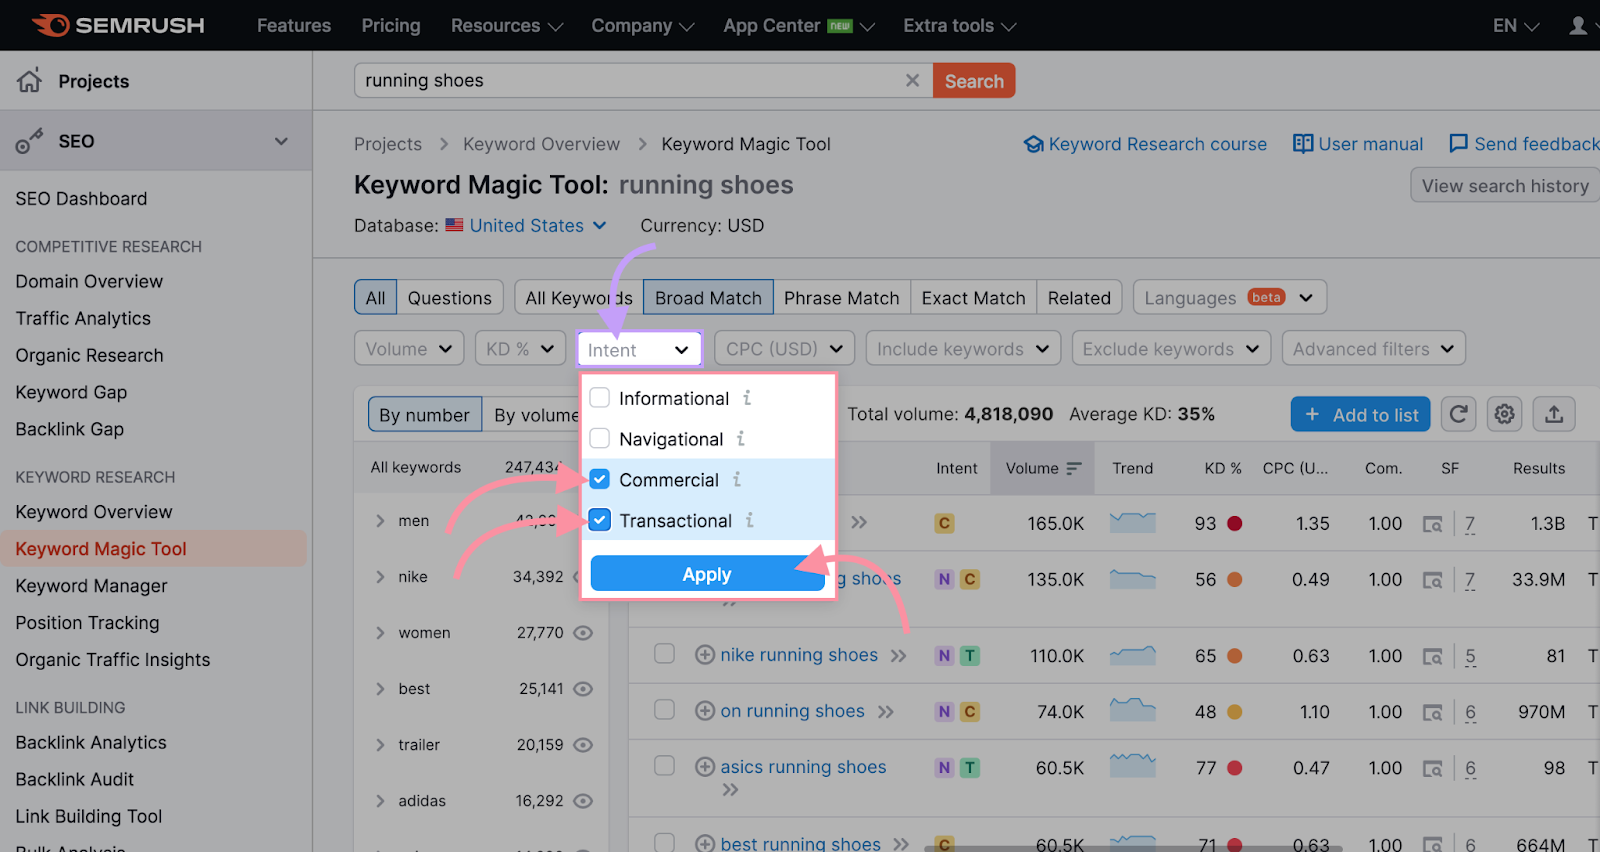
Task: Click plus icon beside nike running shoes
Action: [x=705, y=655]
